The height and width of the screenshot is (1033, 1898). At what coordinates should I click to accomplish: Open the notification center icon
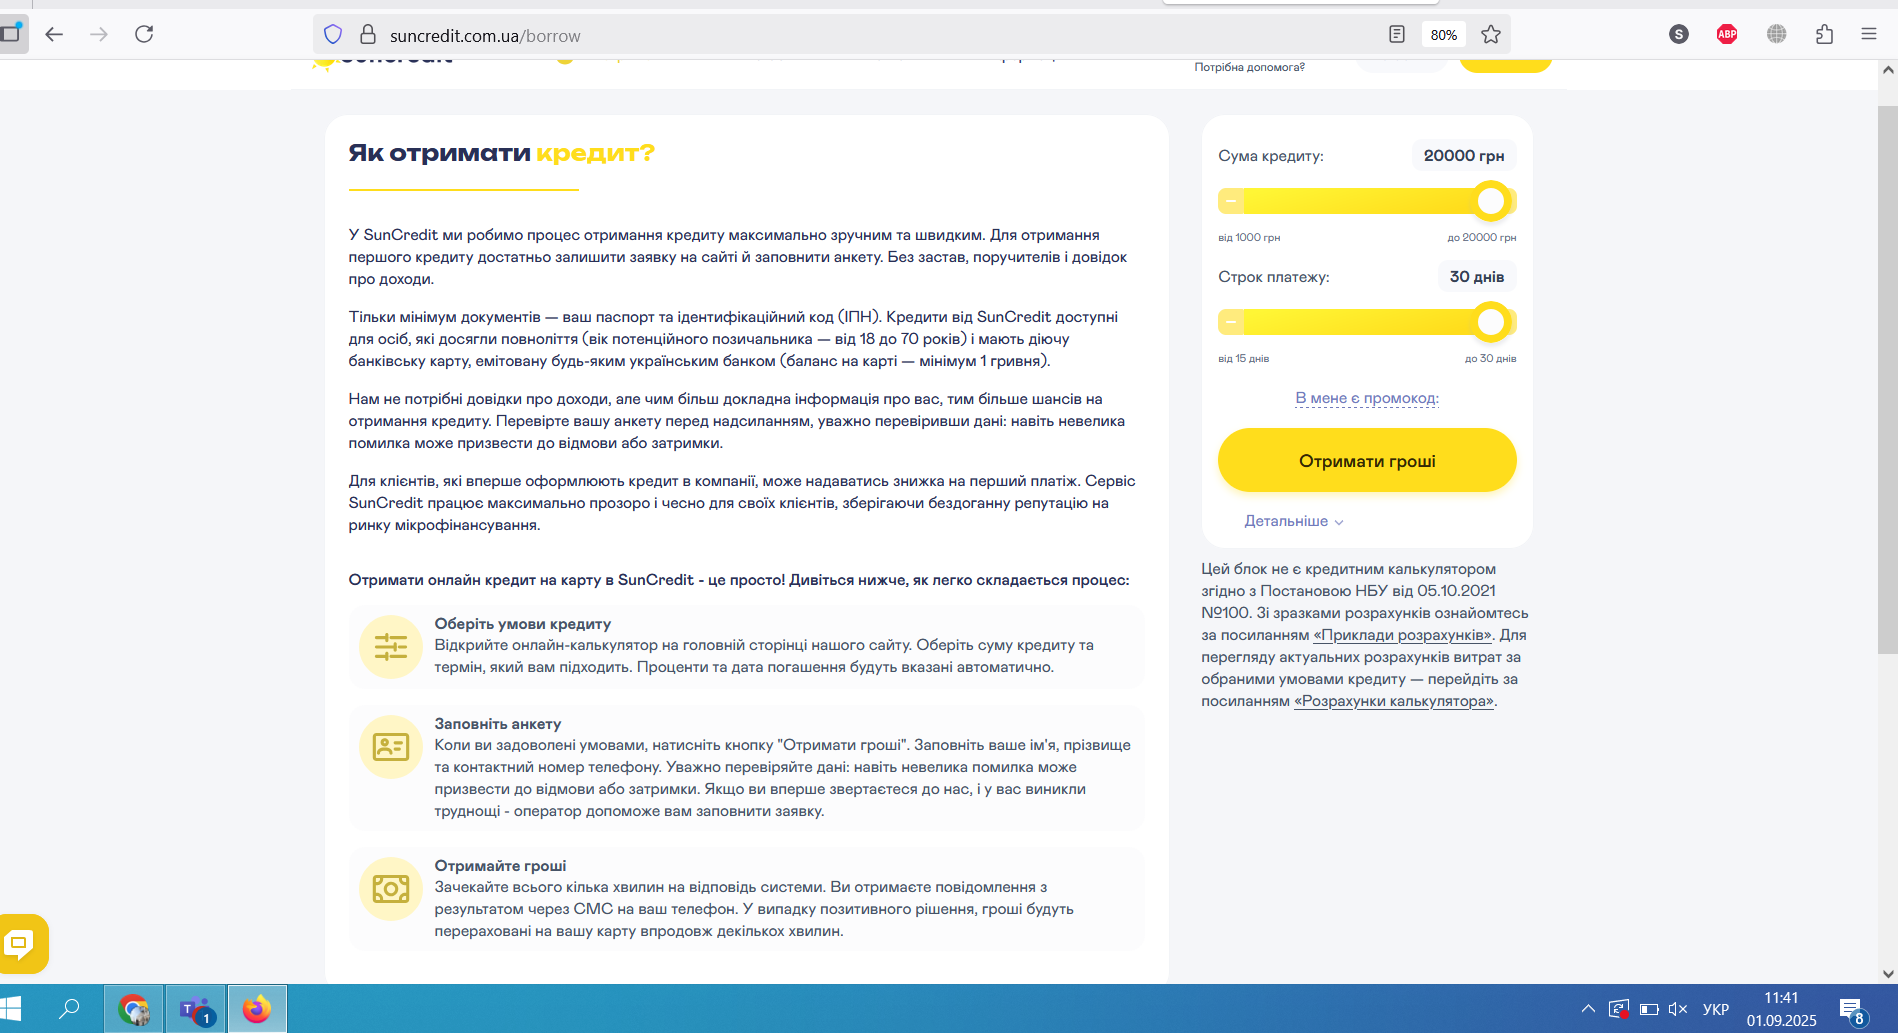click(x=1852, y=1010)
